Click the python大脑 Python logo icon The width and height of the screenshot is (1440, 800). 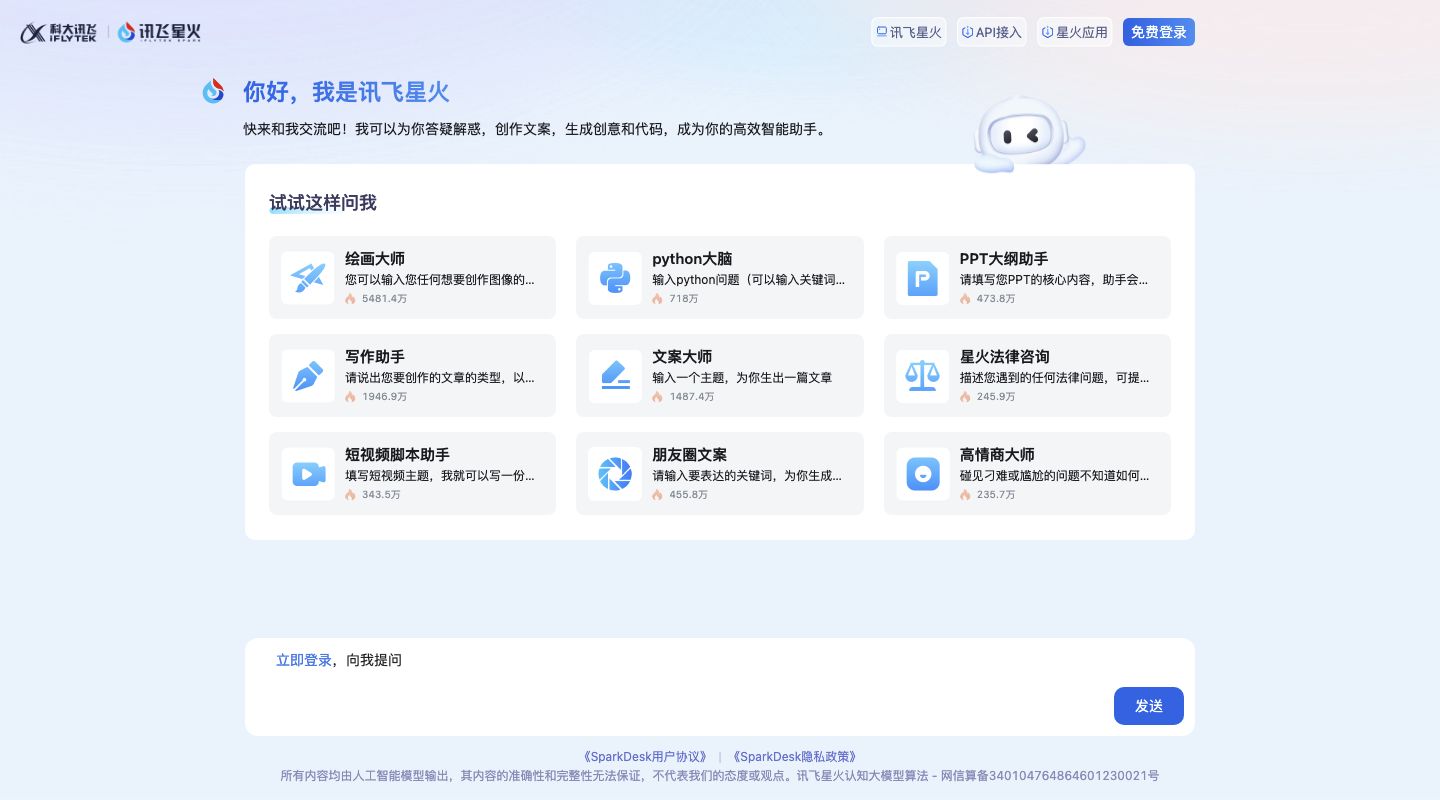(x=615, y=278)
